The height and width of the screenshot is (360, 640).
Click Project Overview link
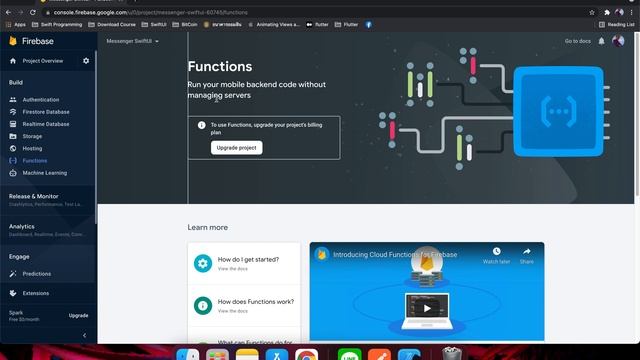(43, 61)
